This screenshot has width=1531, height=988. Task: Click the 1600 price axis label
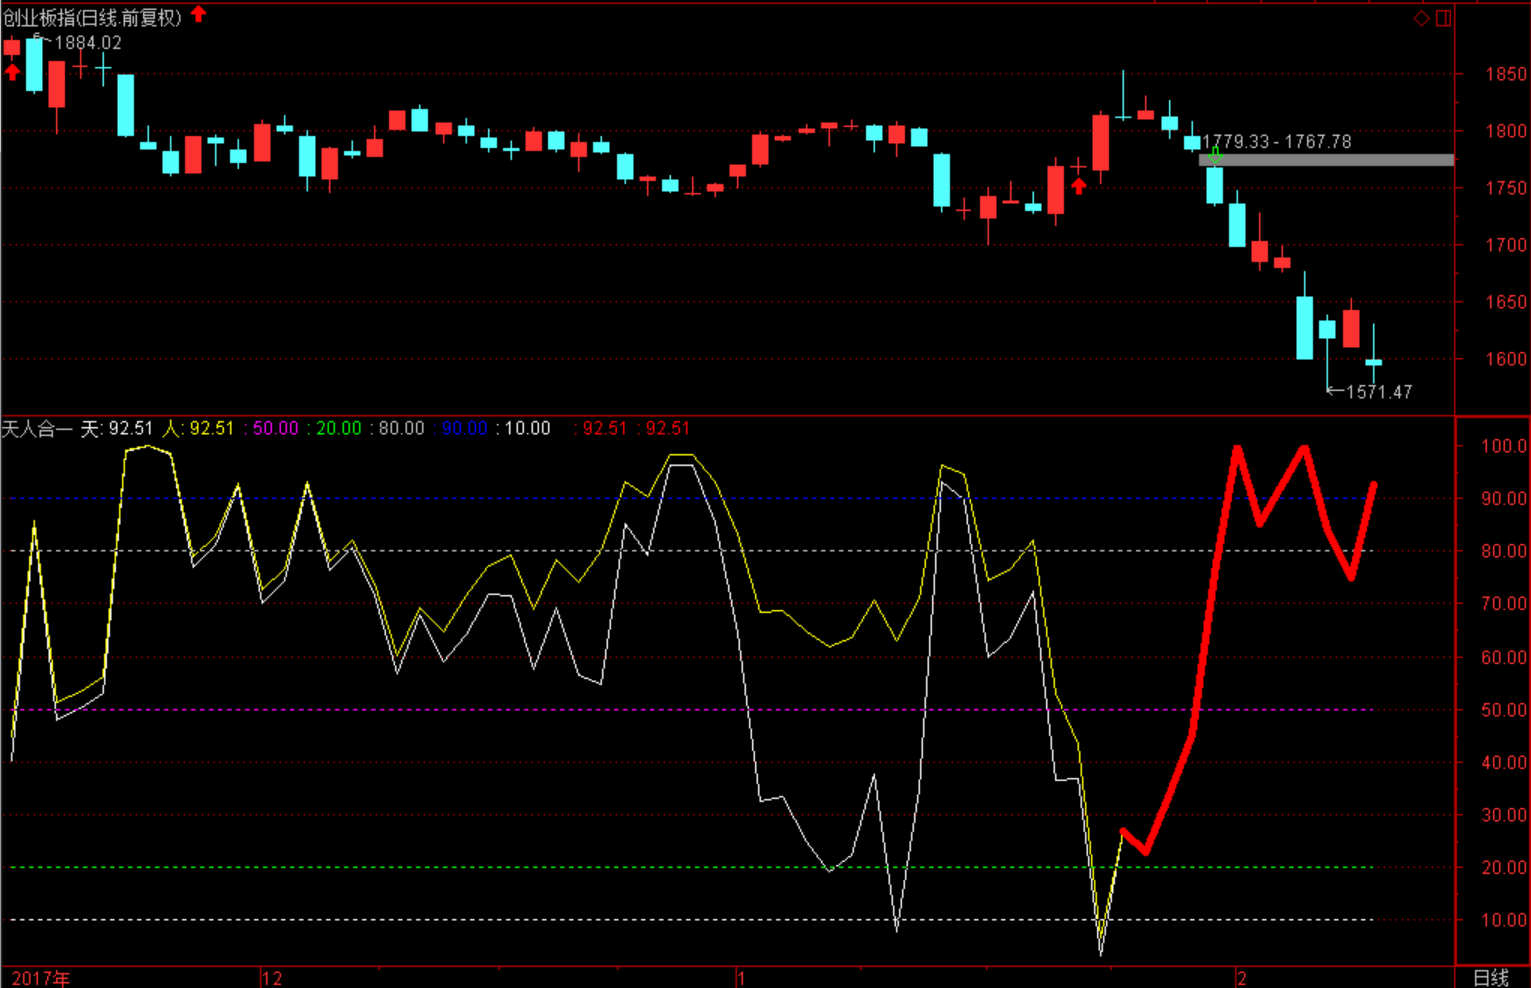(x=1506, y=359)
